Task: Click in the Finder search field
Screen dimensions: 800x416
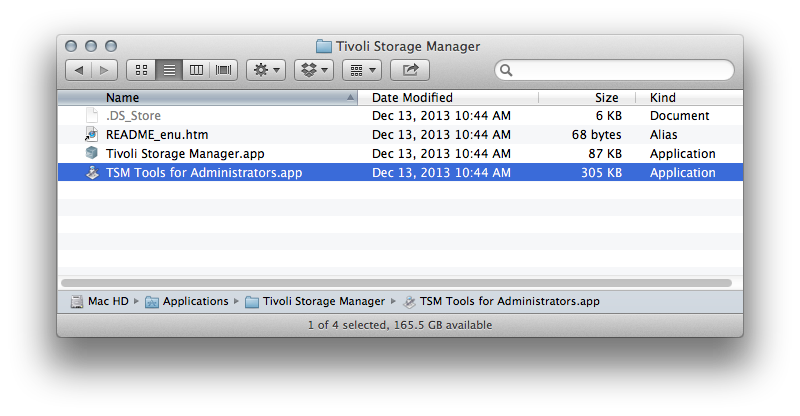Action: pos(614,70)
